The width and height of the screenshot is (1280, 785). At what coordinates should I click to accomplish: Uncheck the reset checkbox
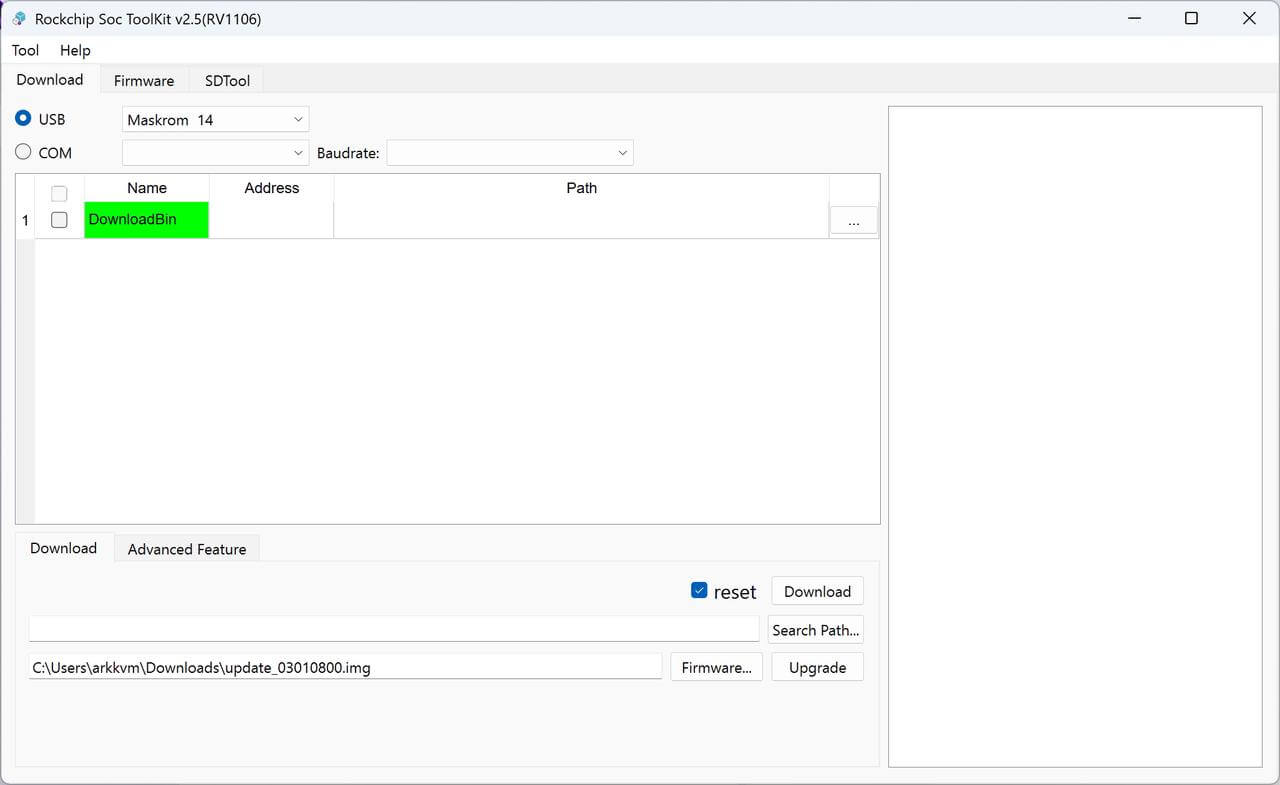tap(699, 590)
